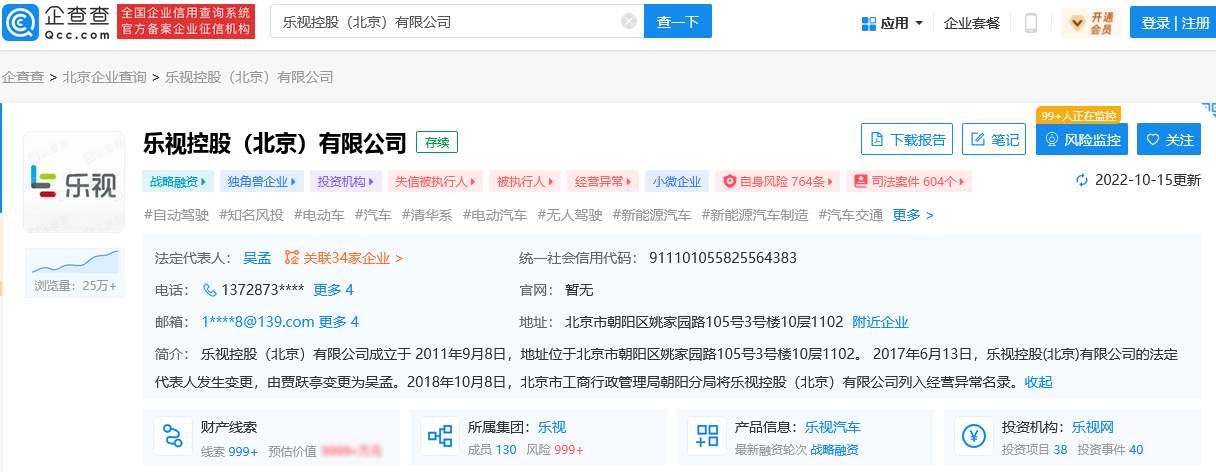Click the #汽车交通 hashtag

click(851, 215)
